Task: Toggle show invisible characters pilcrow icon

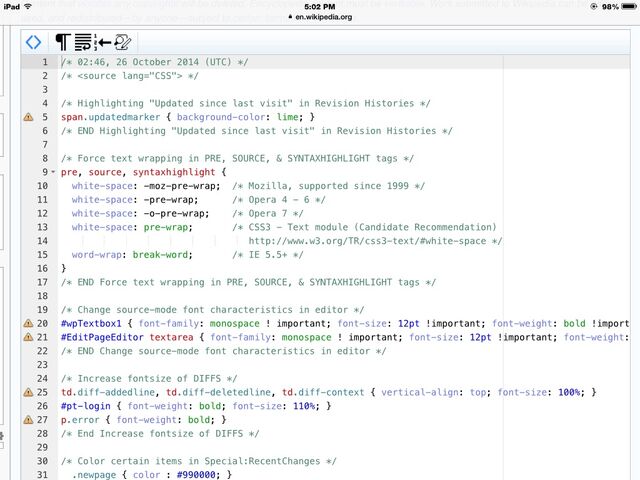Action: coord(63,42)
